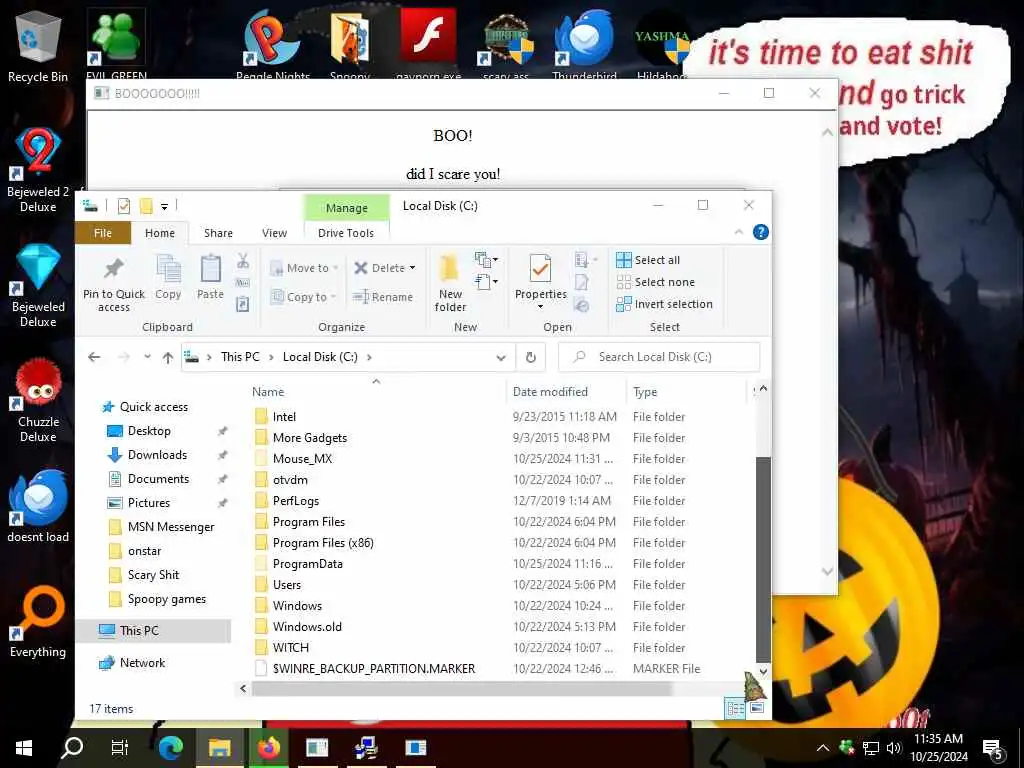Click the New folder icon

coord(449,269)
